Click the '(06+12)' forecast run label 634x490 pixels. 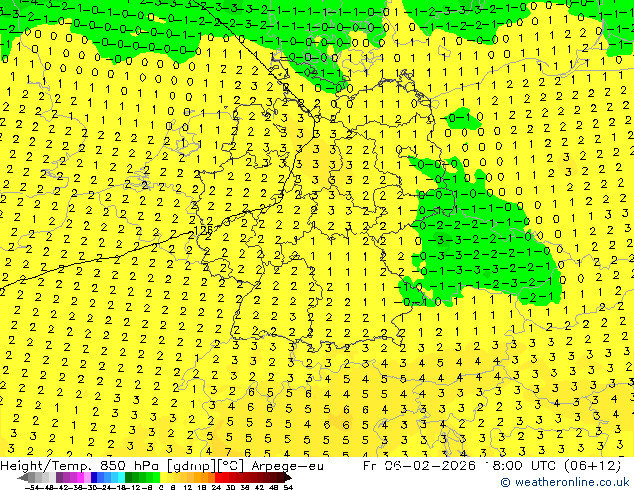[x=590, y=466]
